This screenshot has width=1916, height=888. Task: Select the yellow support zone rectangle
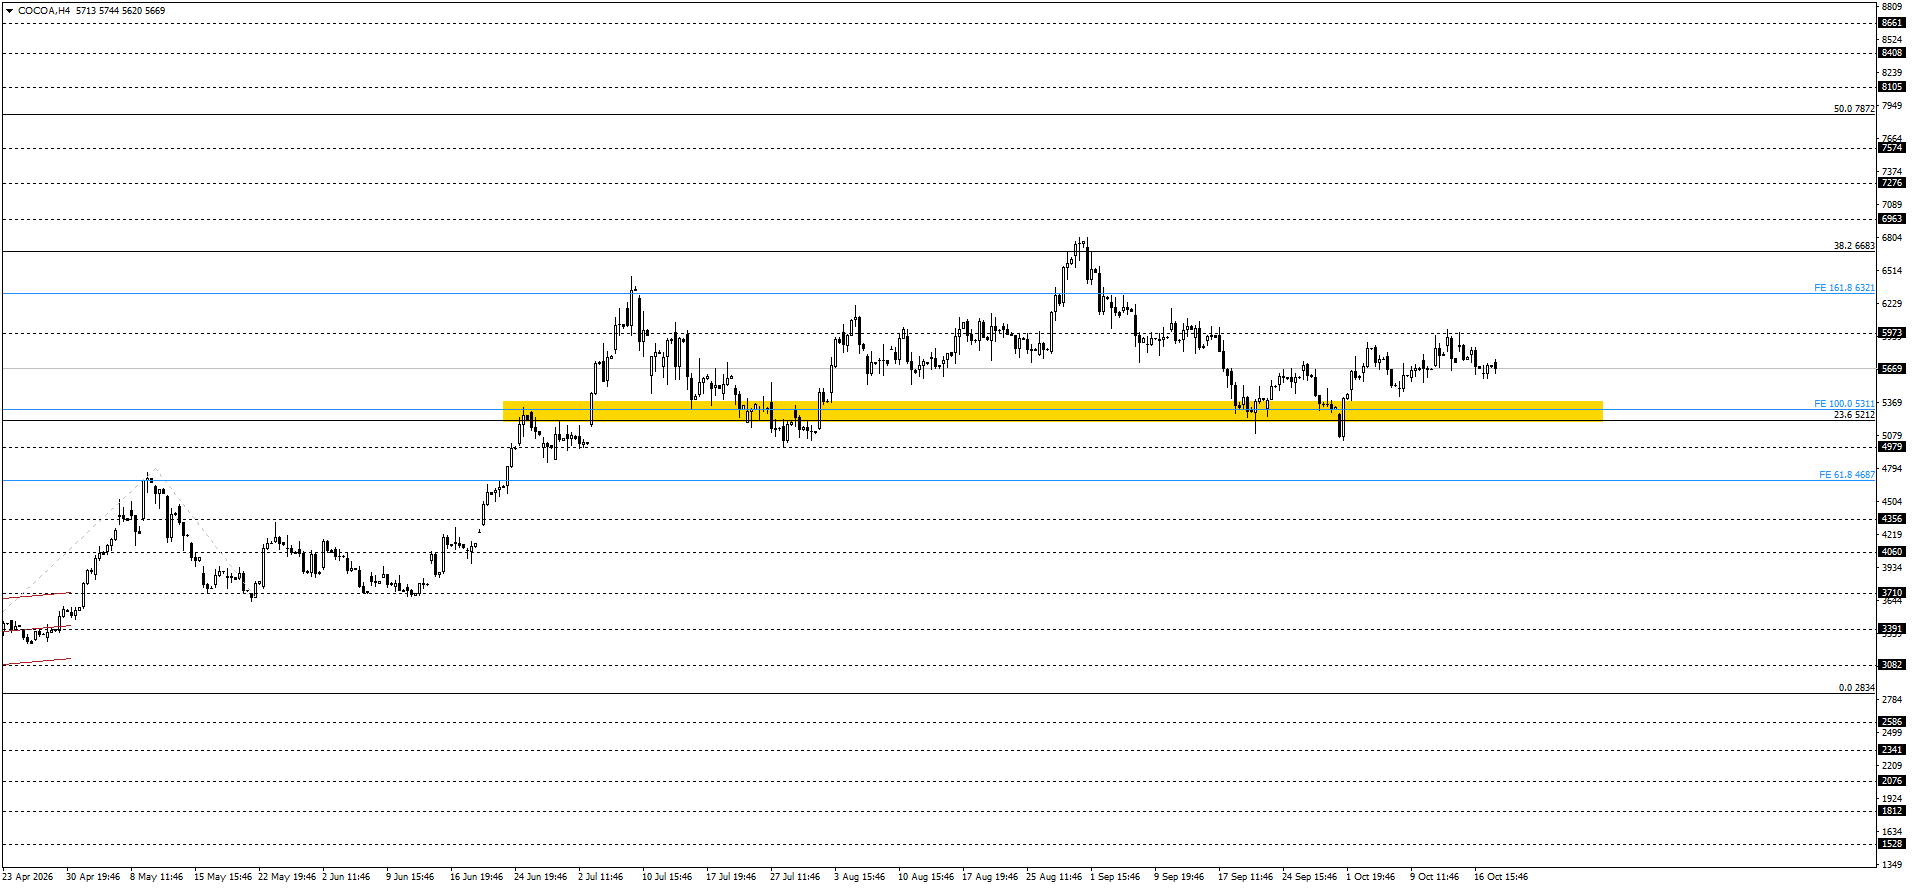tap(1052, 410)
